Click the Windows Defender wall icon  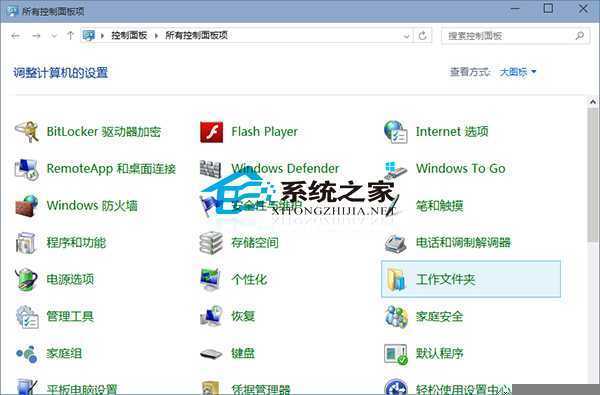pyautogui.click(x=211, y=169)
